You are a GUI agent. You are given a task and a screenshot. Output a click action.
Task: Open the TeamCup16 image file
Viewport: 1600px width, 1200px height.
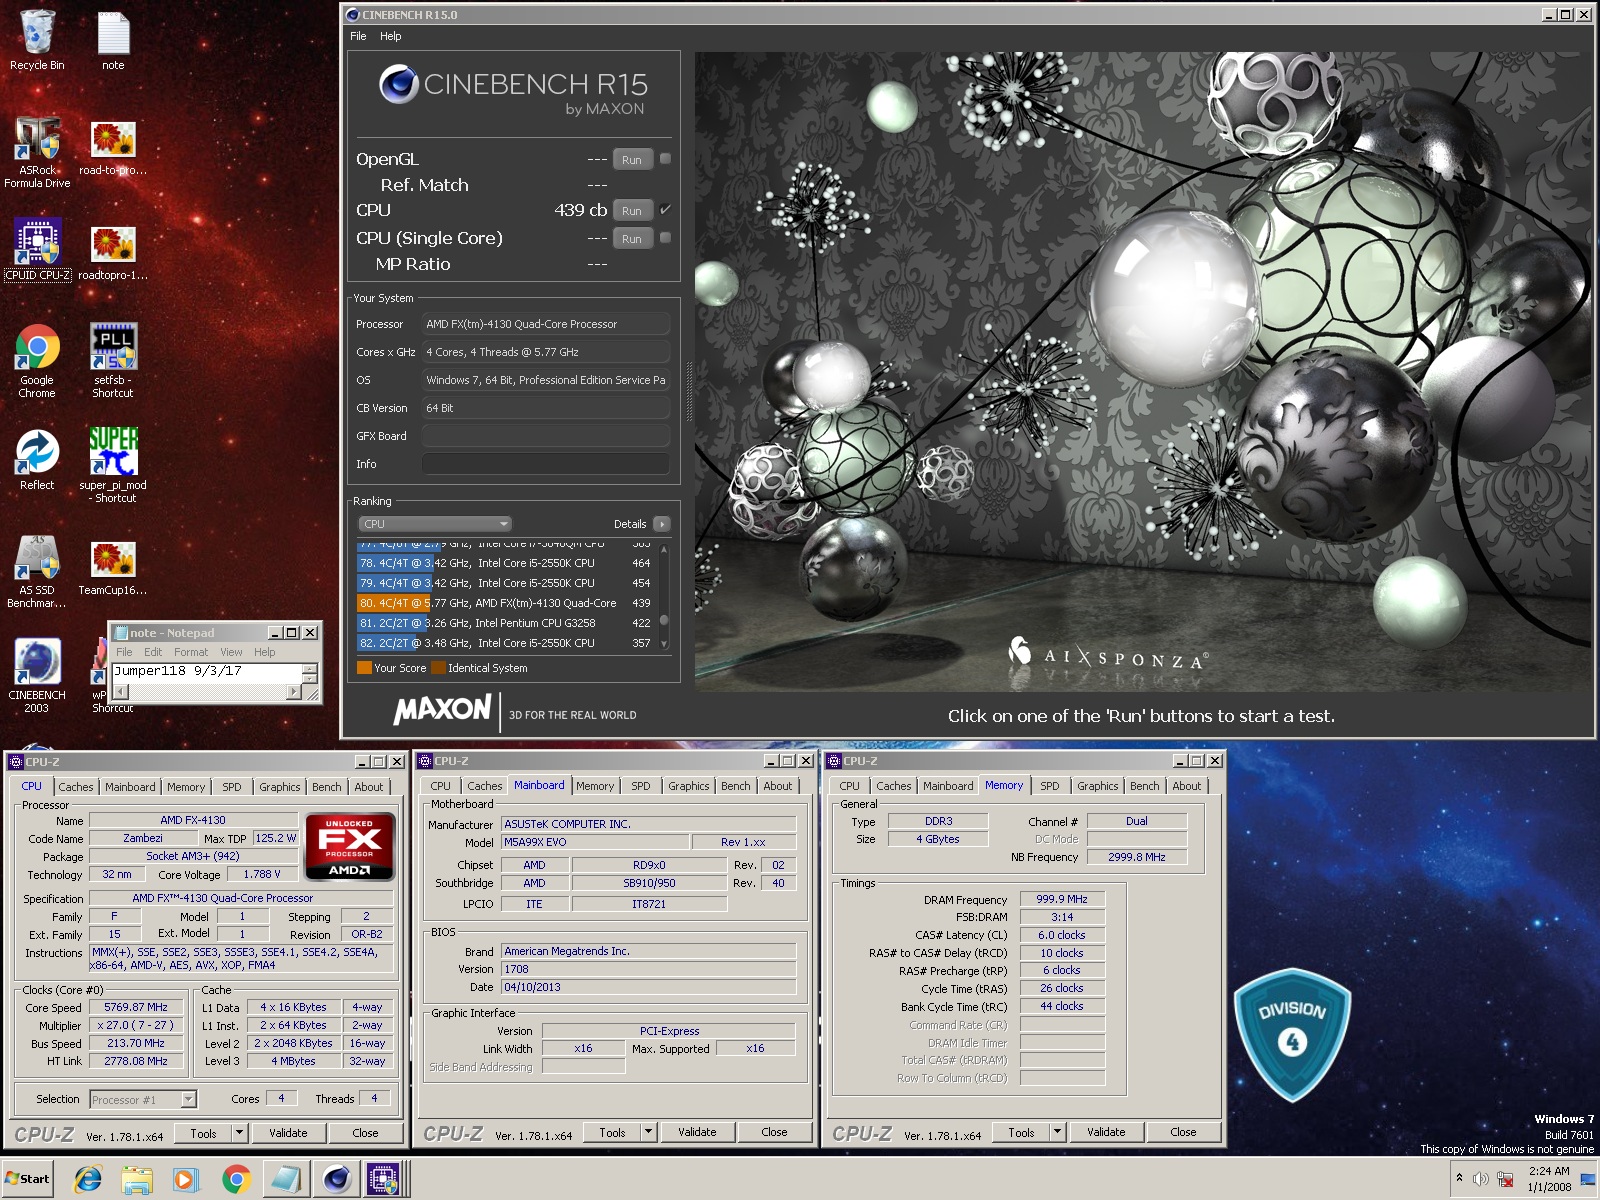[x=113, y=567]
